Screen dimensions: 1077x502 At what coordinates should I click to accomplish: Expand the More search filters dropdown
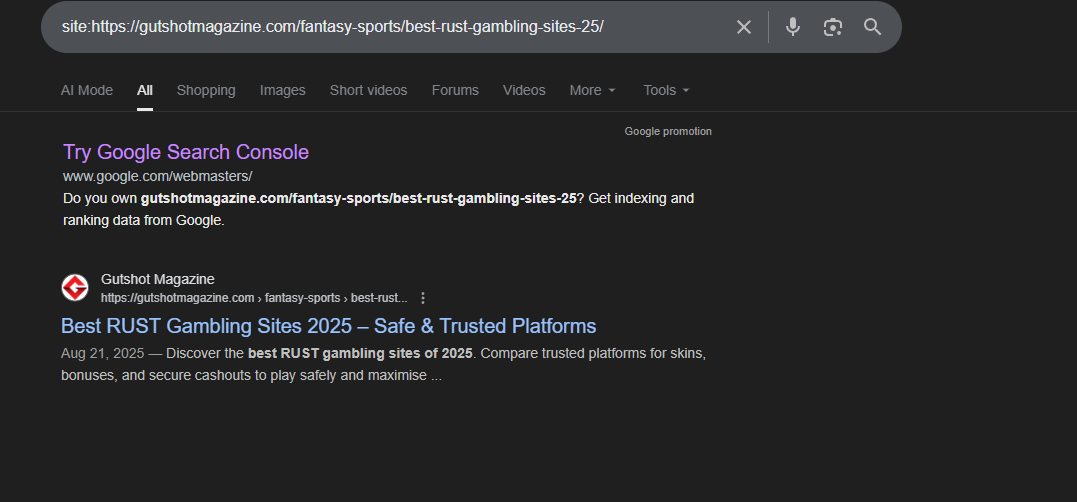pos(593,91)
